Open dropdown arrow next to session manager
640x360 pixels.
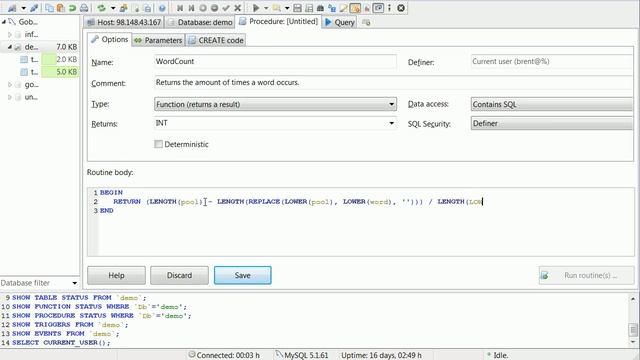[24, 8]
